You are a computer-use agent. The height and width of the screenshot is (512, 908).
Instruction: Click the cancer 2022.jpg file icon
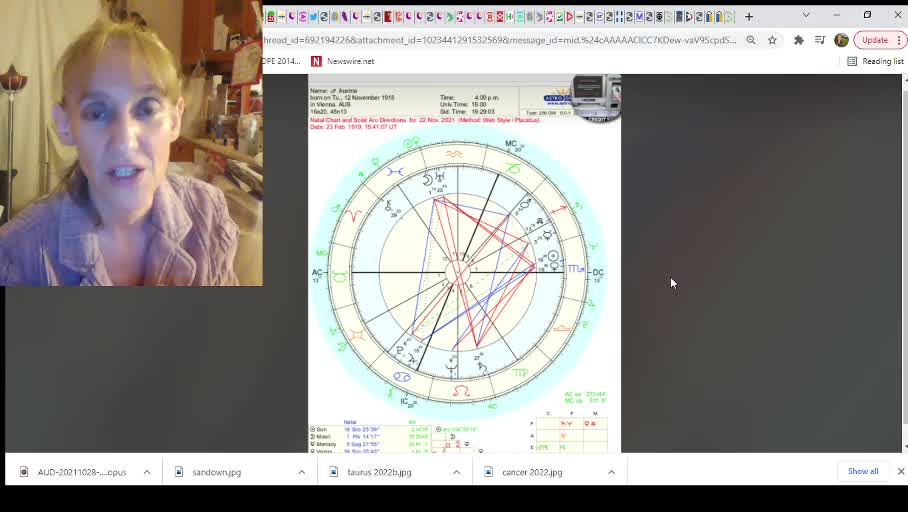(488, 472)
